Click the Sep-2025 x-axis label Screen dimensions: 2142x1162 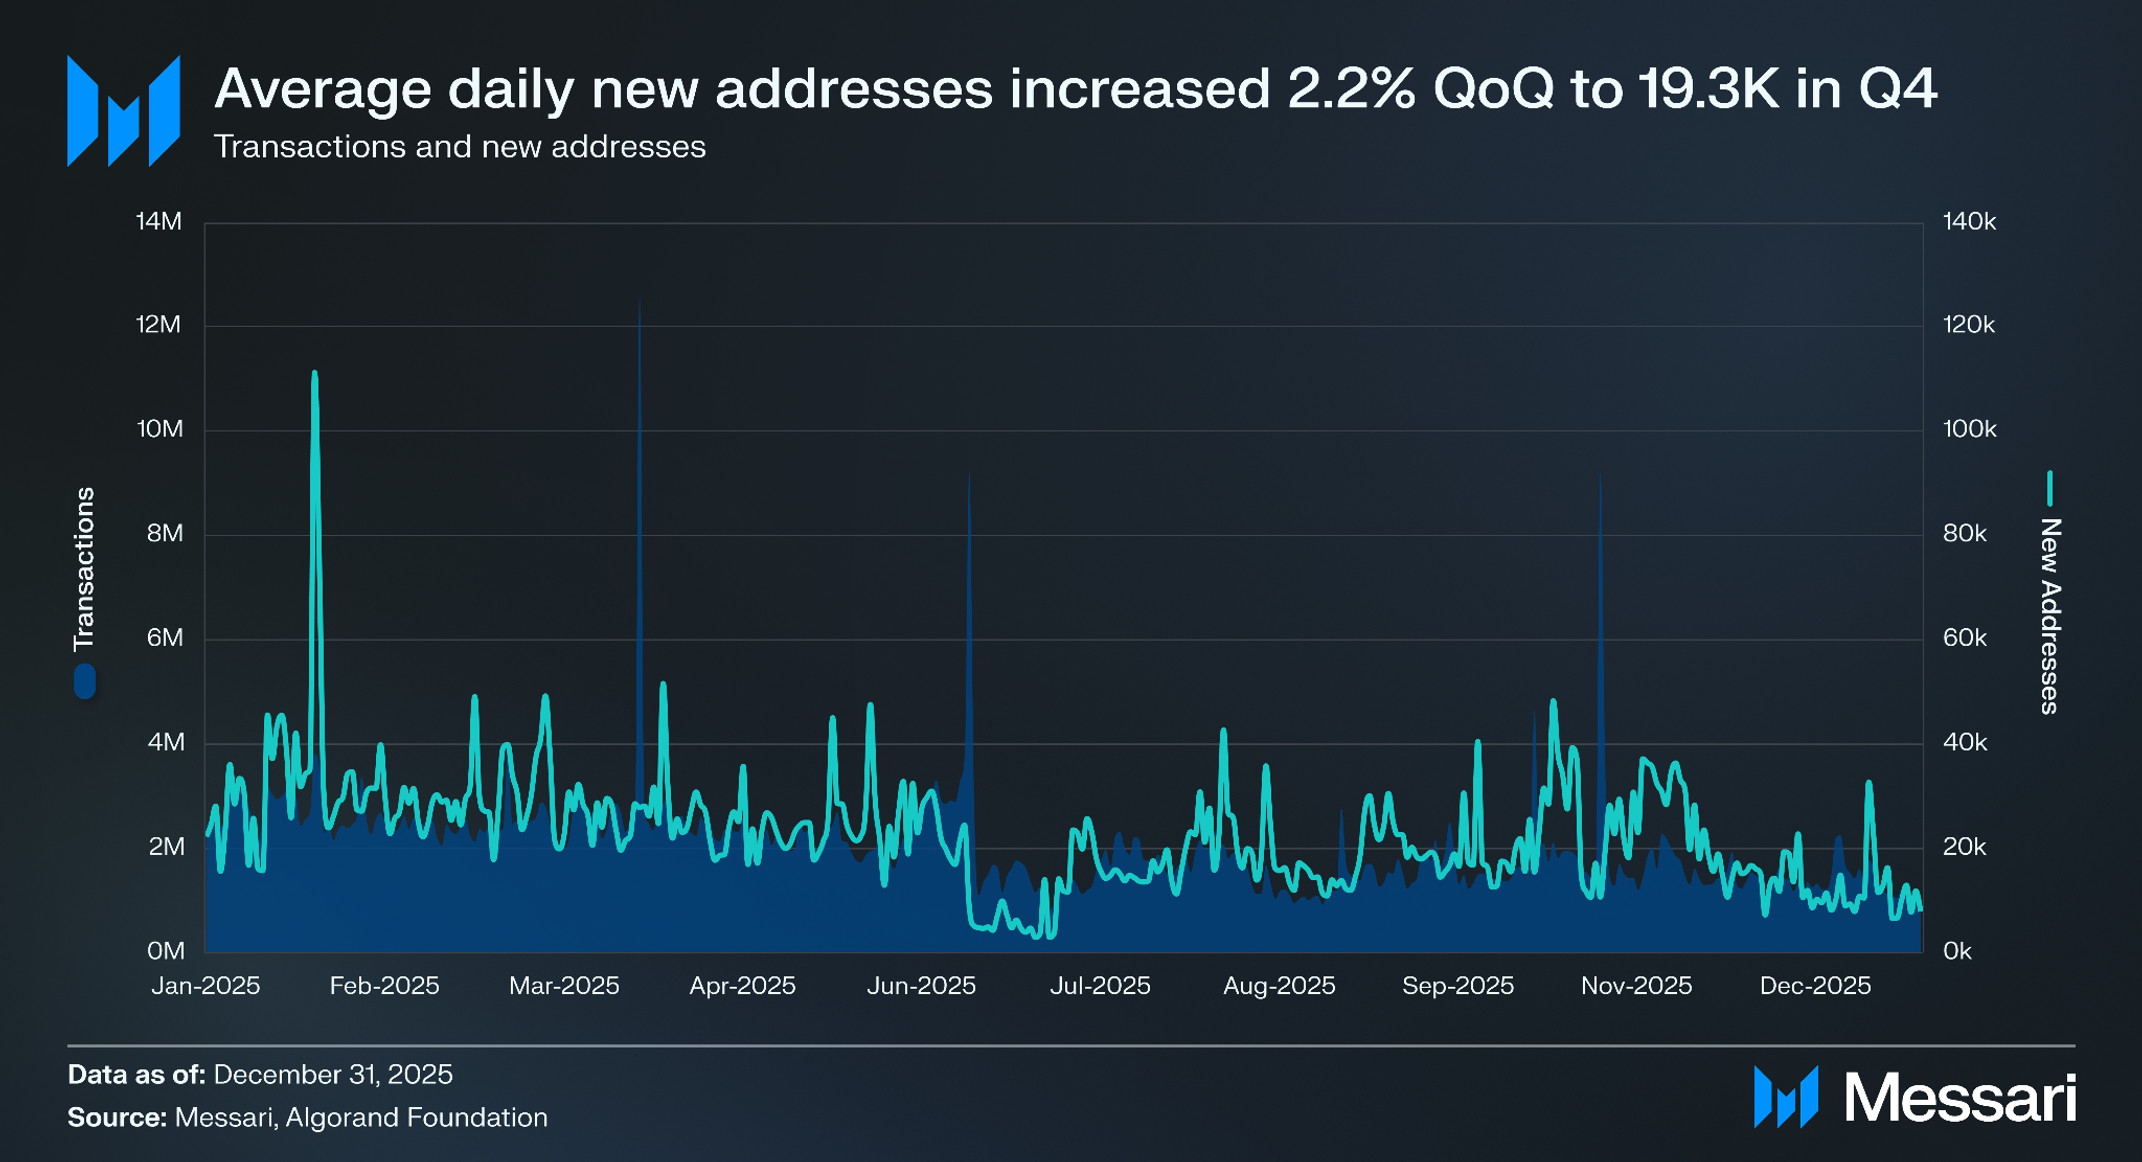coord(1457,986)
